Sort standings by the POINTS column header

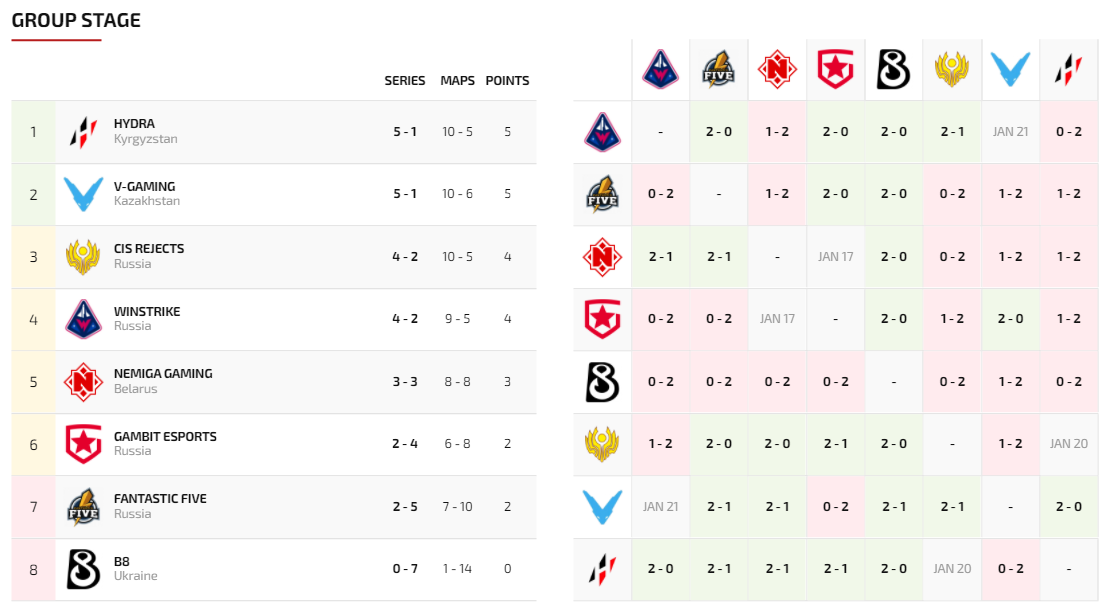[x=507, y=81]
